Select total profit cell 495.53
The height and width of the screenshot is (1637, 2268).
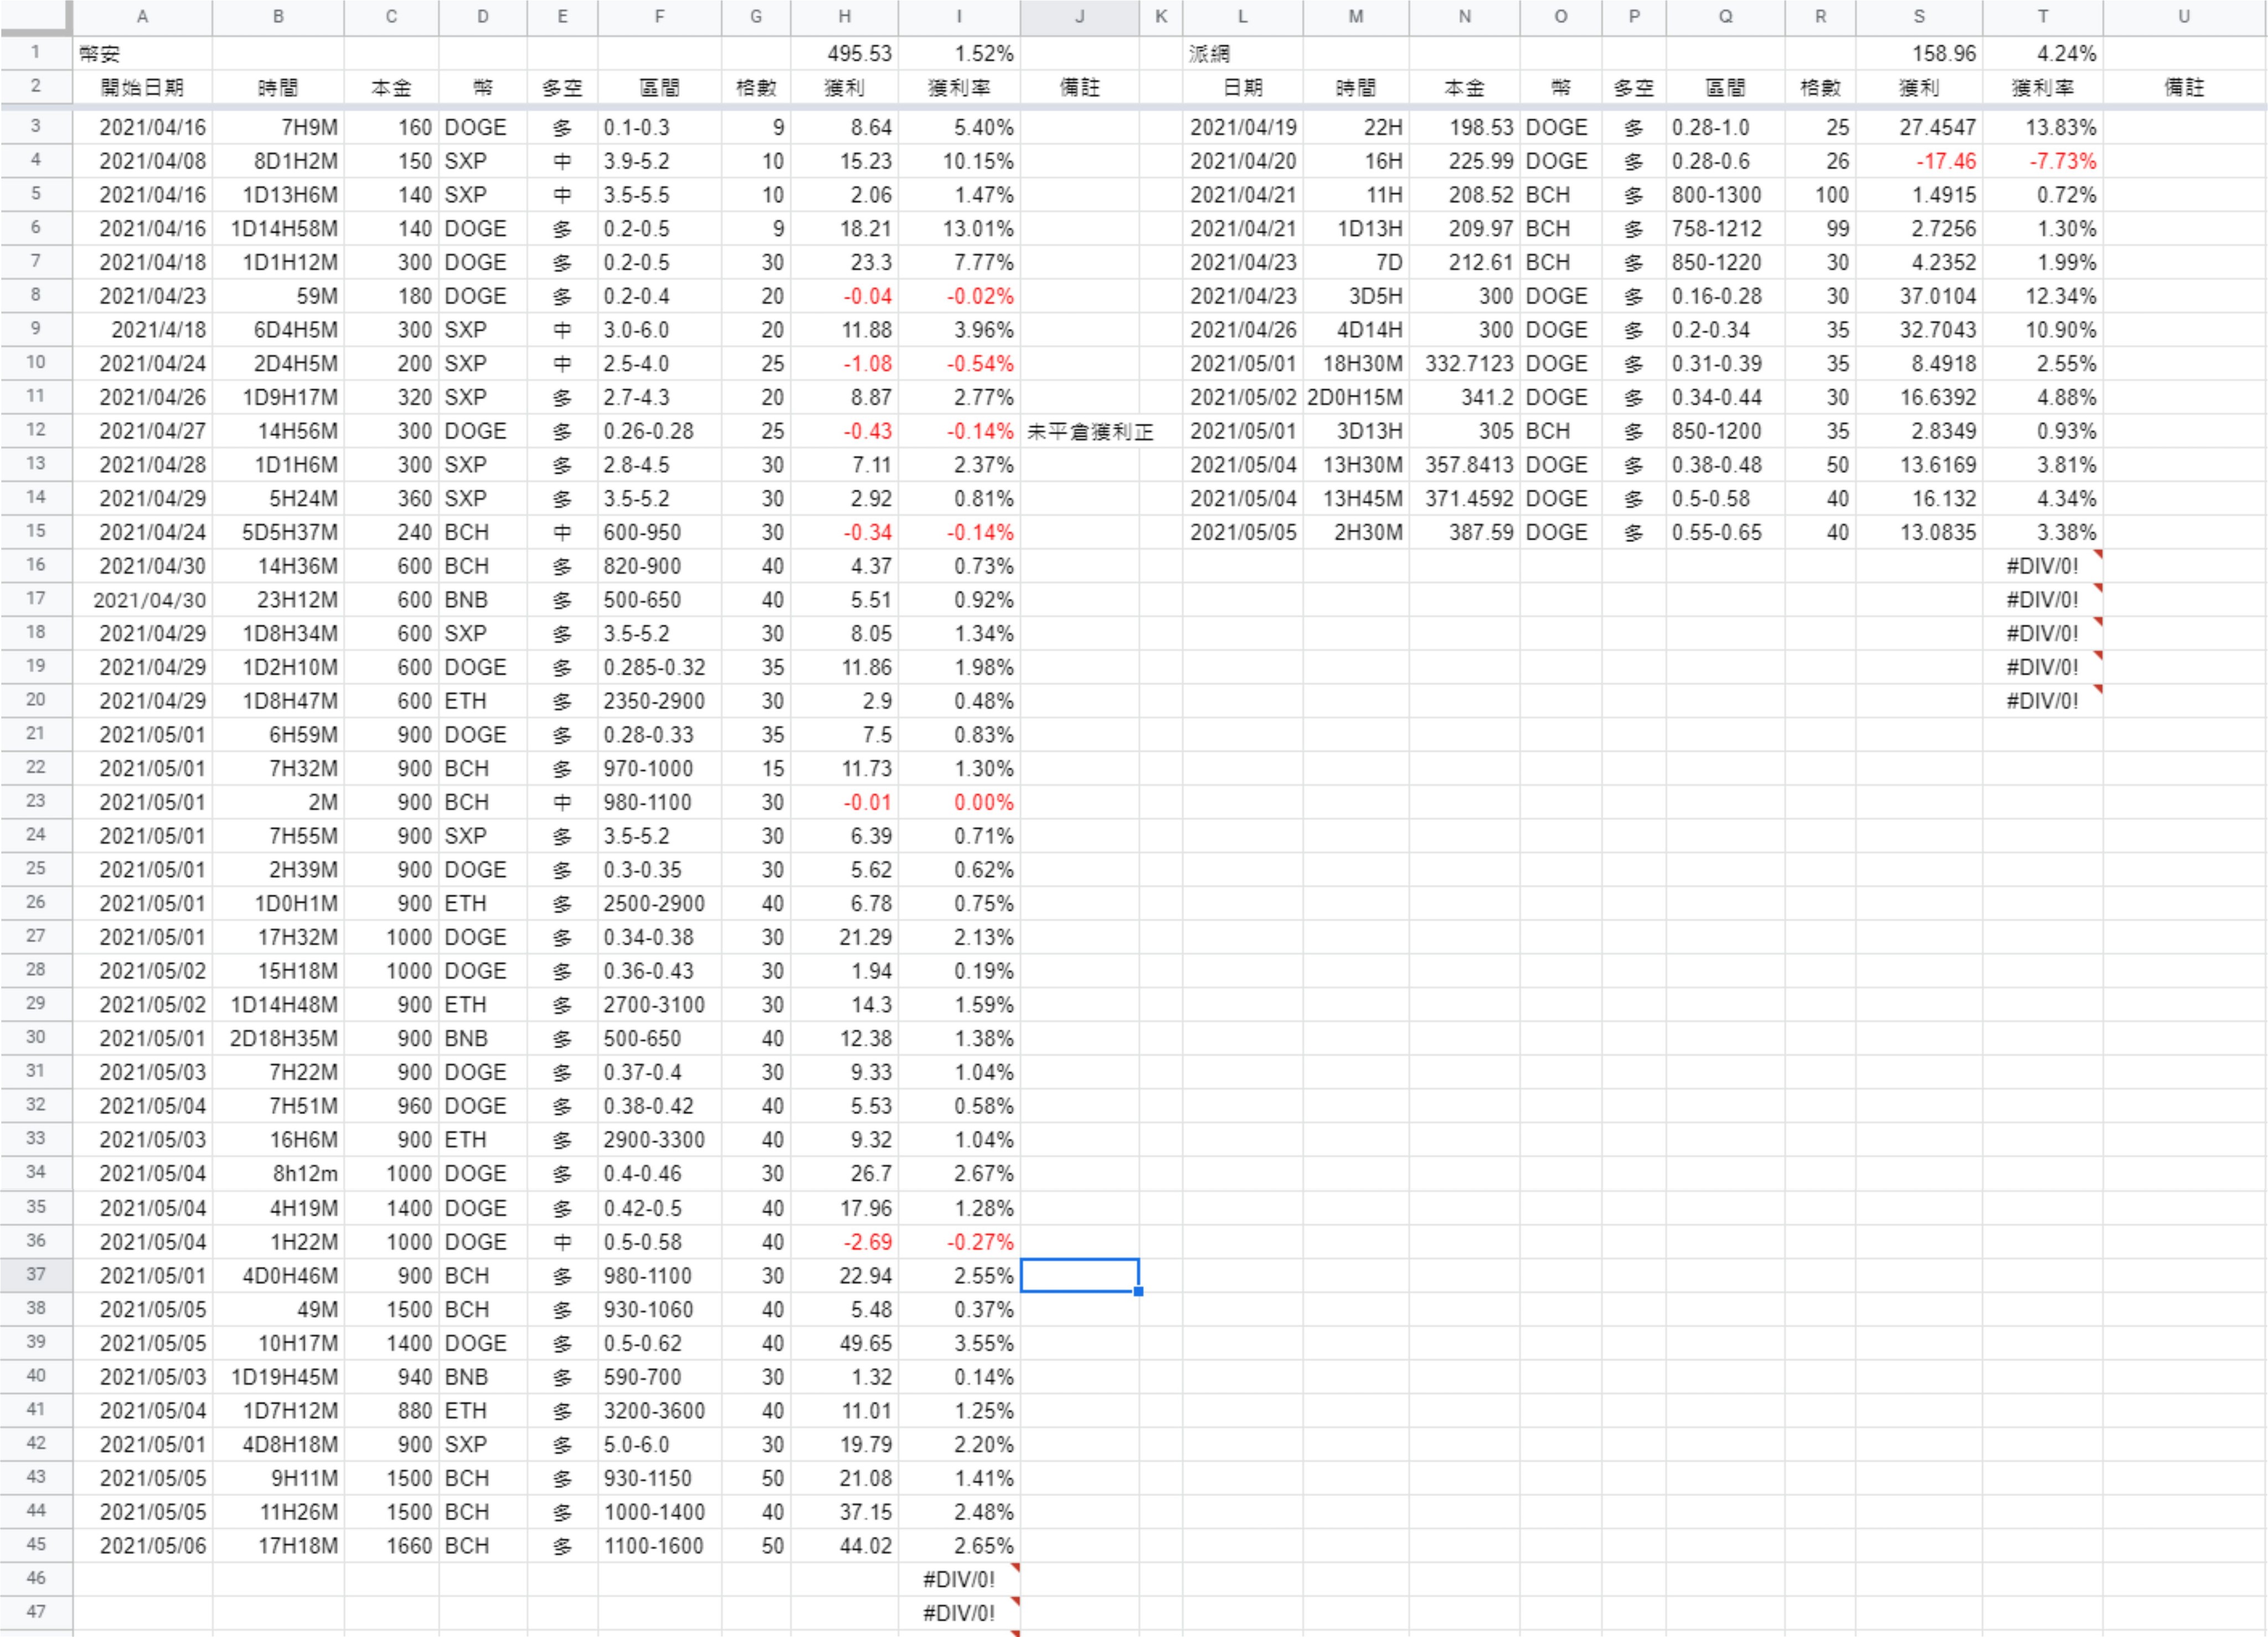coord(844,54)
